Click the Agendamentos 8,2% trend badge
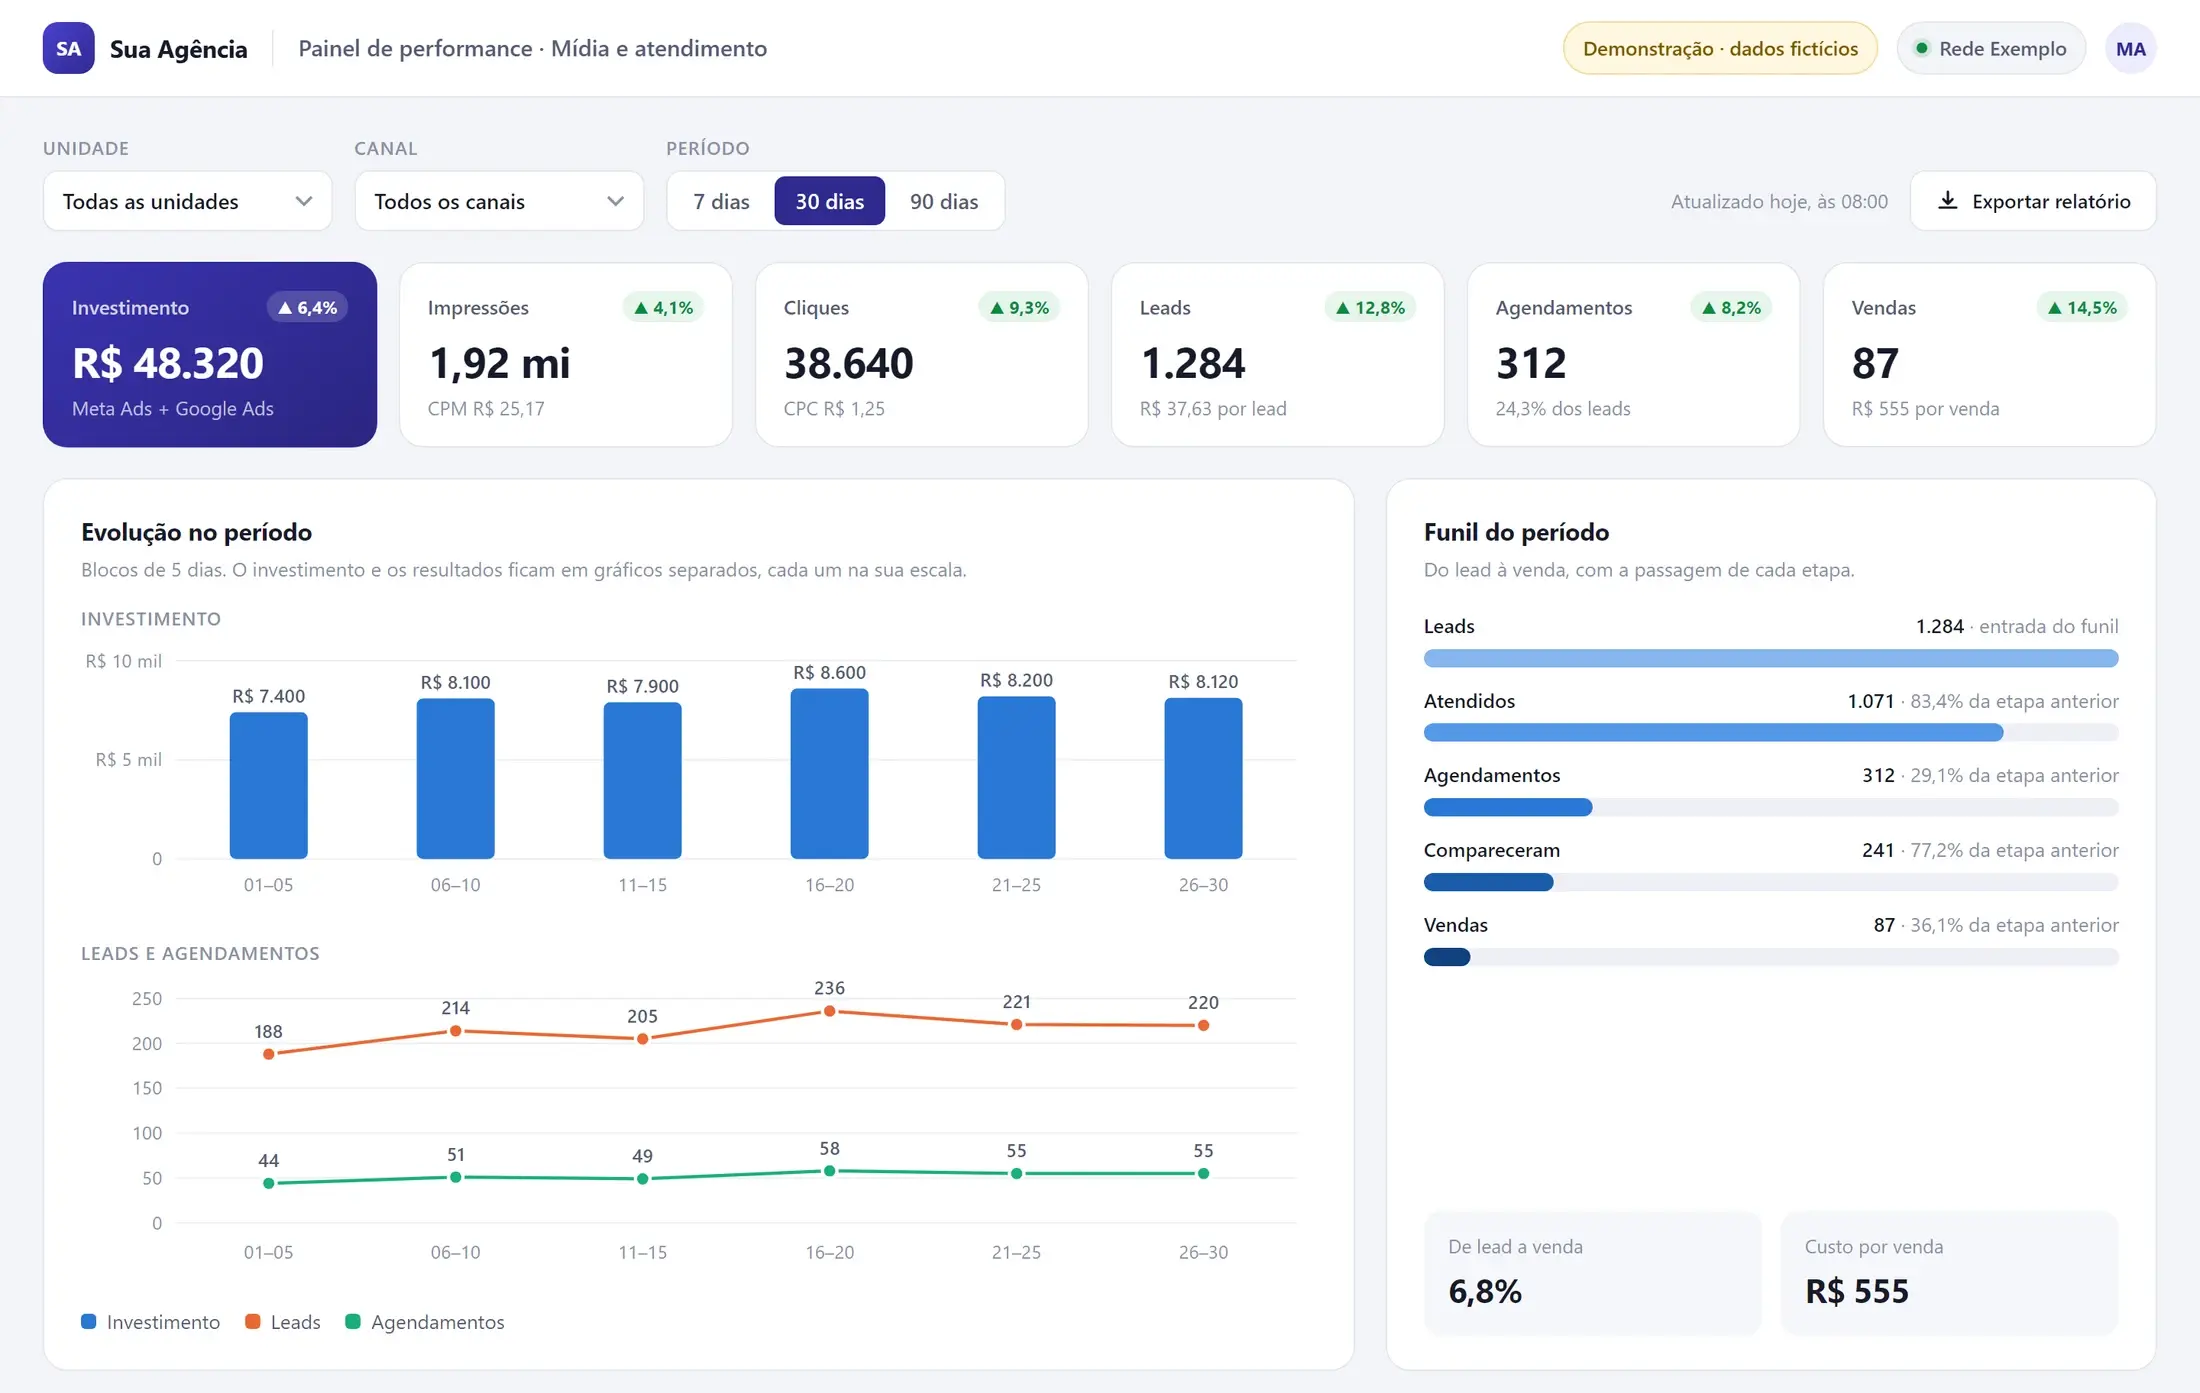The image size is (2200, 1393). click(1731, 308)
